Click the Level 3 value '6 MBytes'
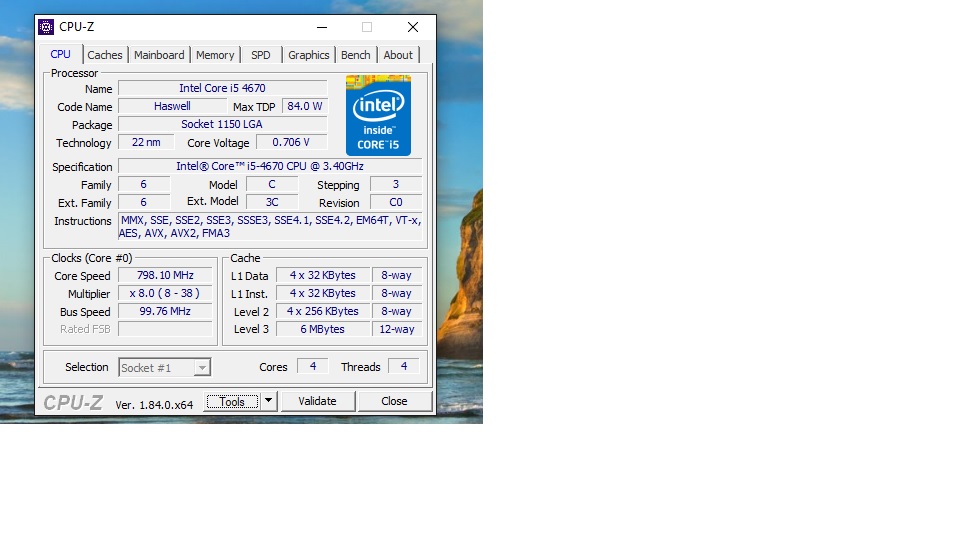 (x=323, y=329)
